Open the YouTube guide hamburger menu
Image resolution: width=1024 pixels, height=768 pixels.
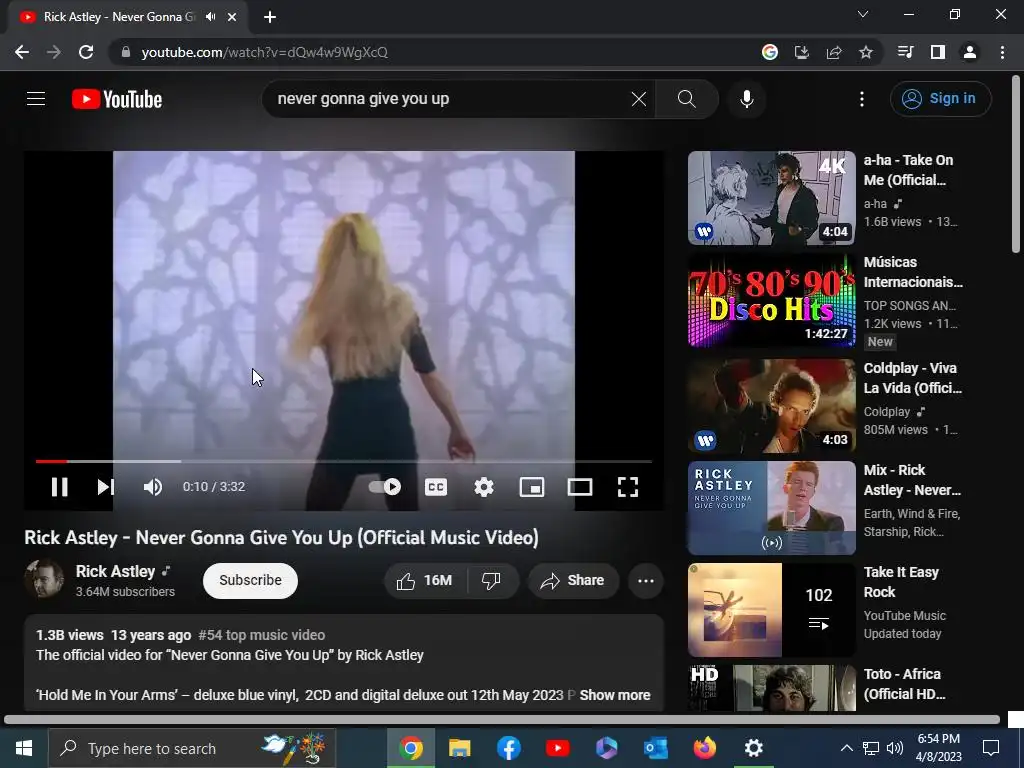click(x=36, y=99)
